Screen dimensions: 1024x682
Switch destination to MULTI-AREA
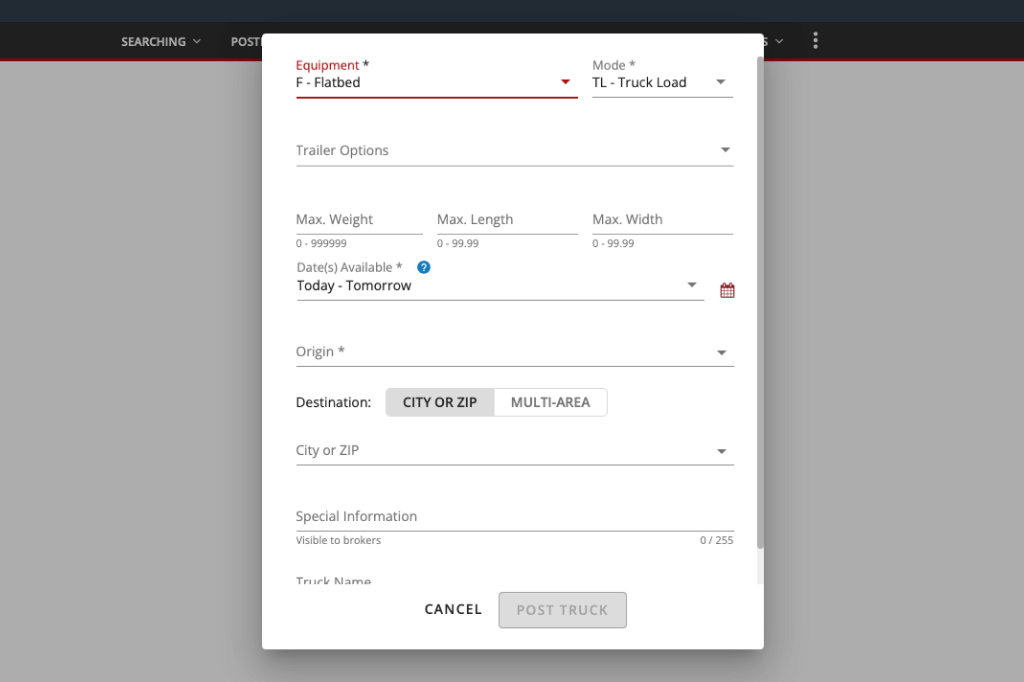click(x=550, y=402)
